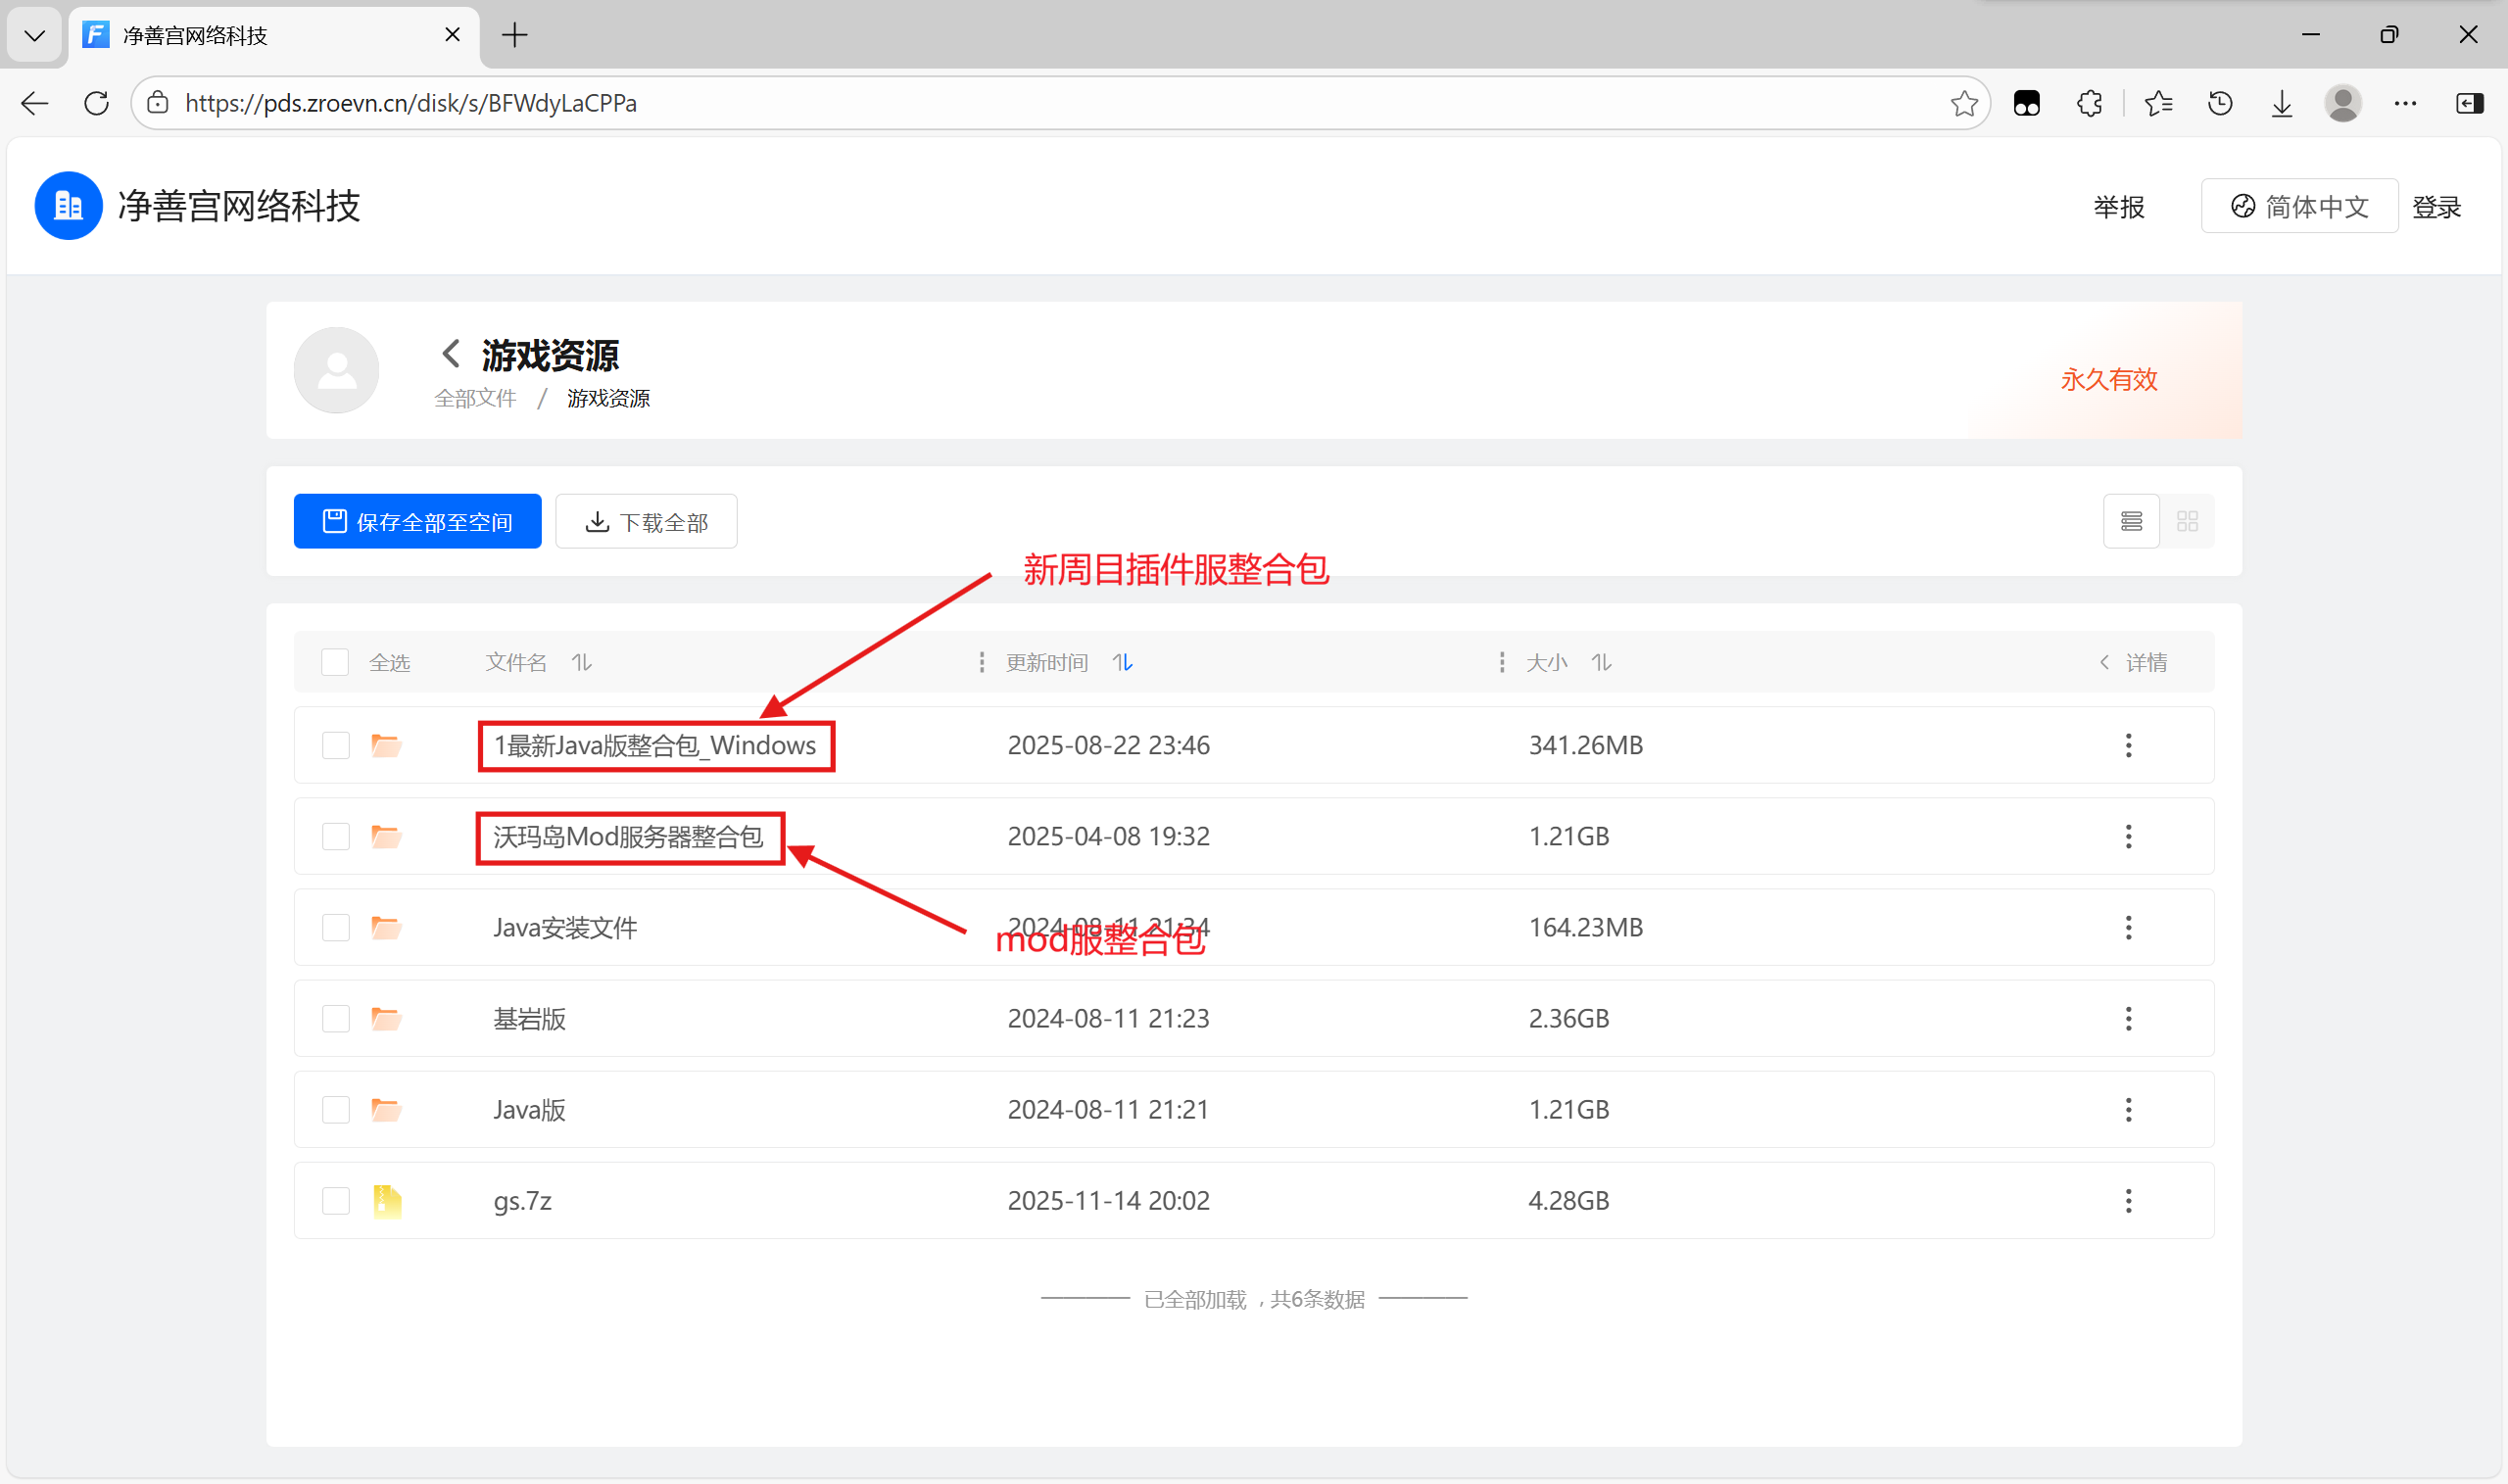Switch to list view layout icon
2508x1484 pixels.
click(x=2131, y=521)
